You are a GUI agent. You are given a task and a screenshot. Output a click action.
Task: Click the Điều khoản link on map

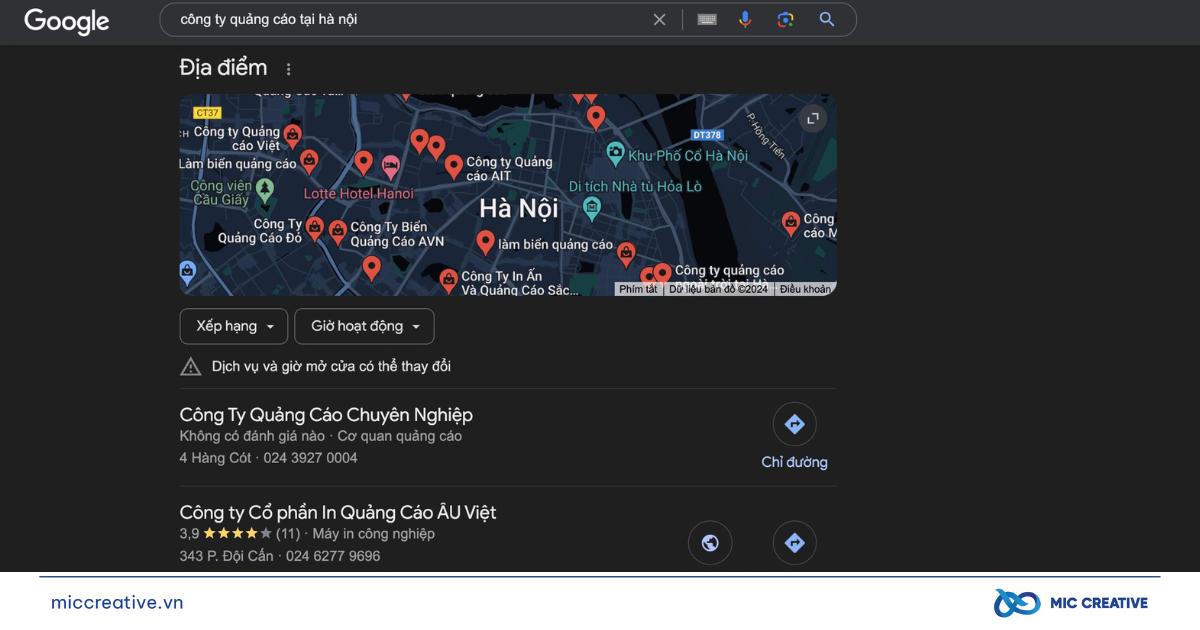[805, 289]
